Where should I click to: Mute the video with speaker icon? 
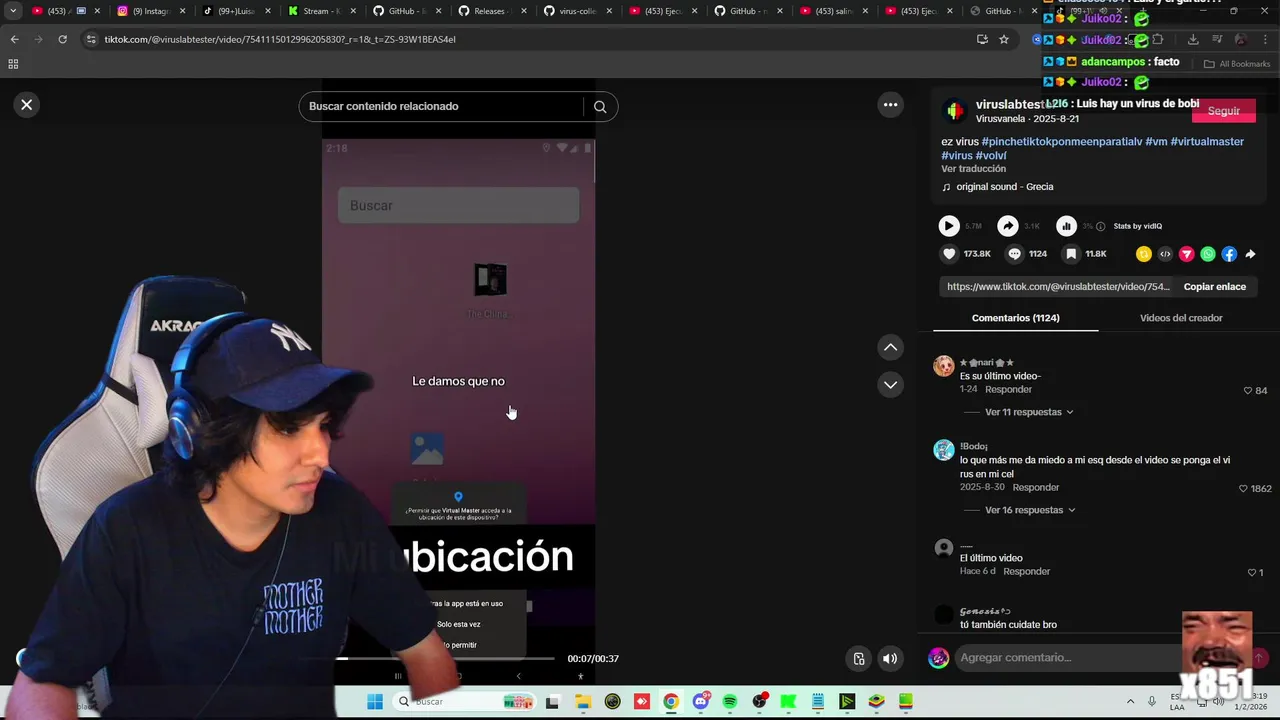[x=889, y=658]
